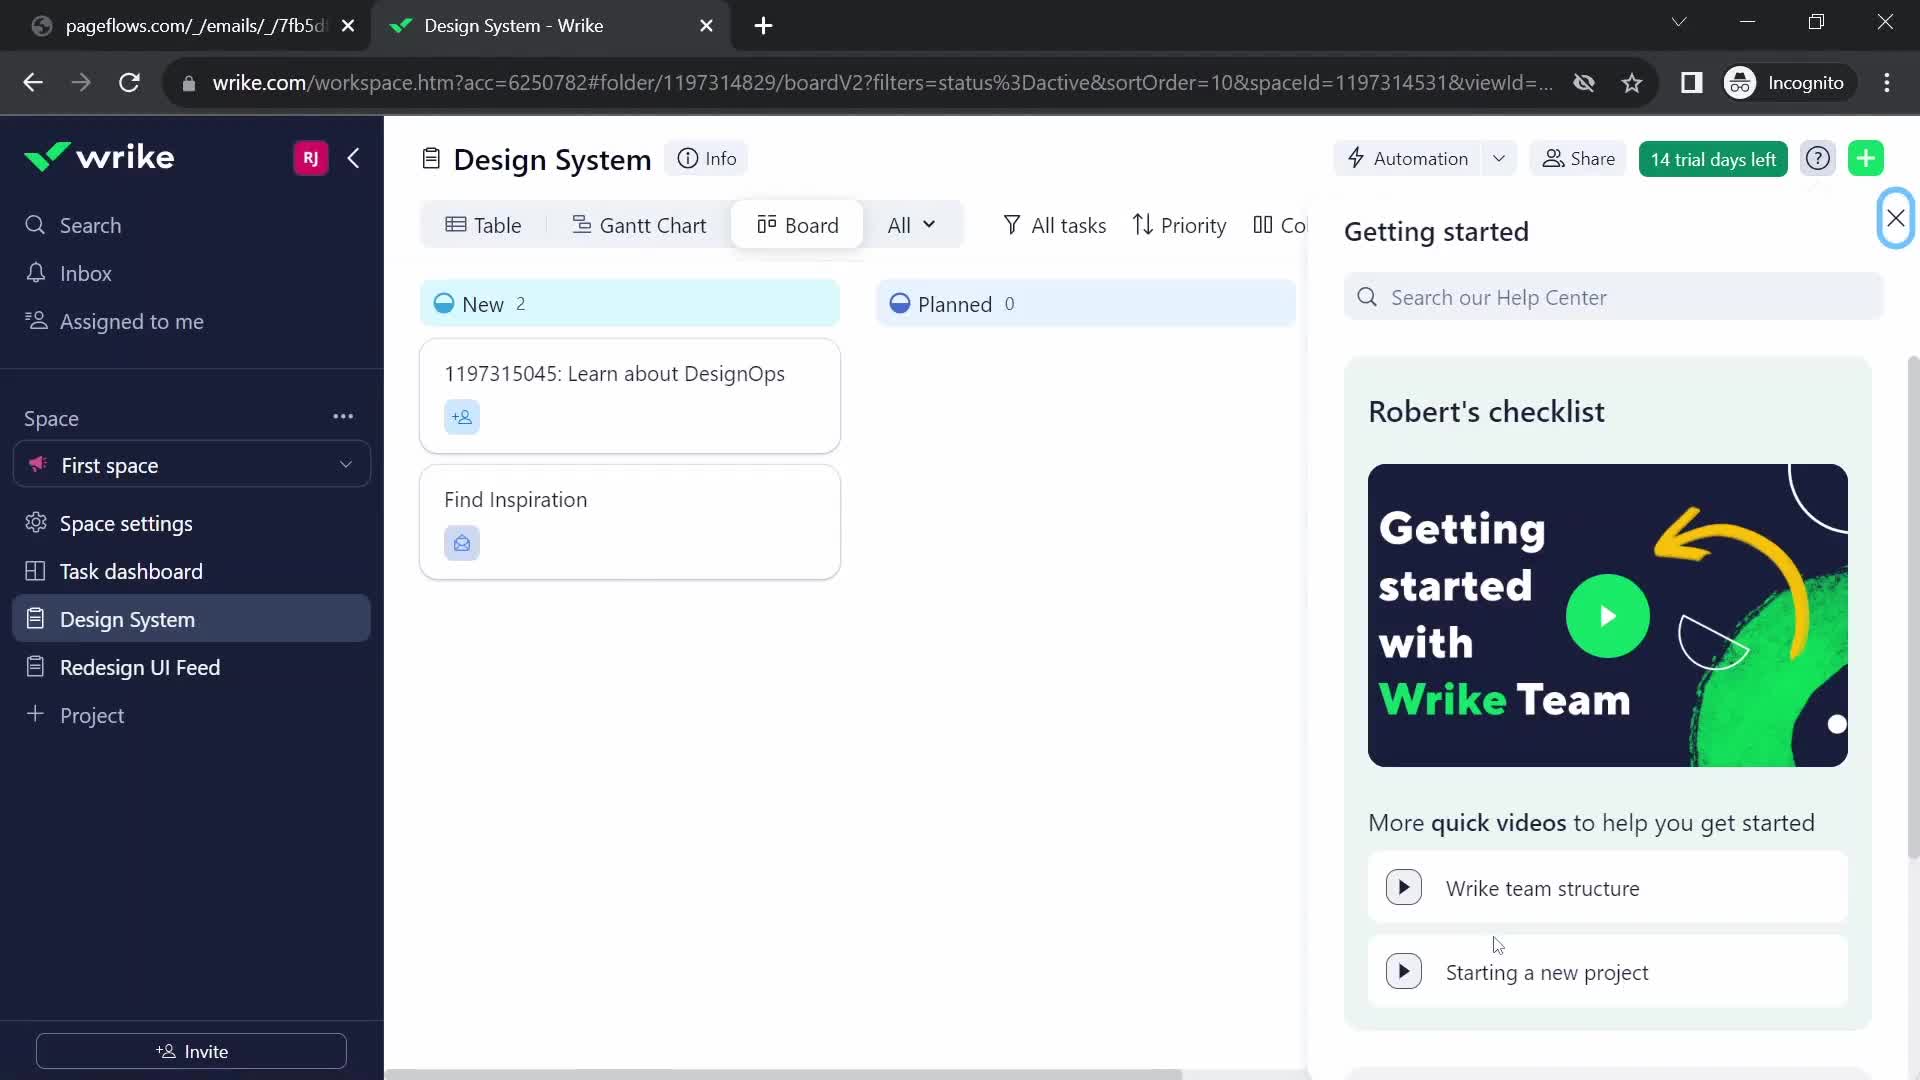Open the Automation dropdown arrow
Screen dimensions: 1920x1080
click(x=1499, y=158)
